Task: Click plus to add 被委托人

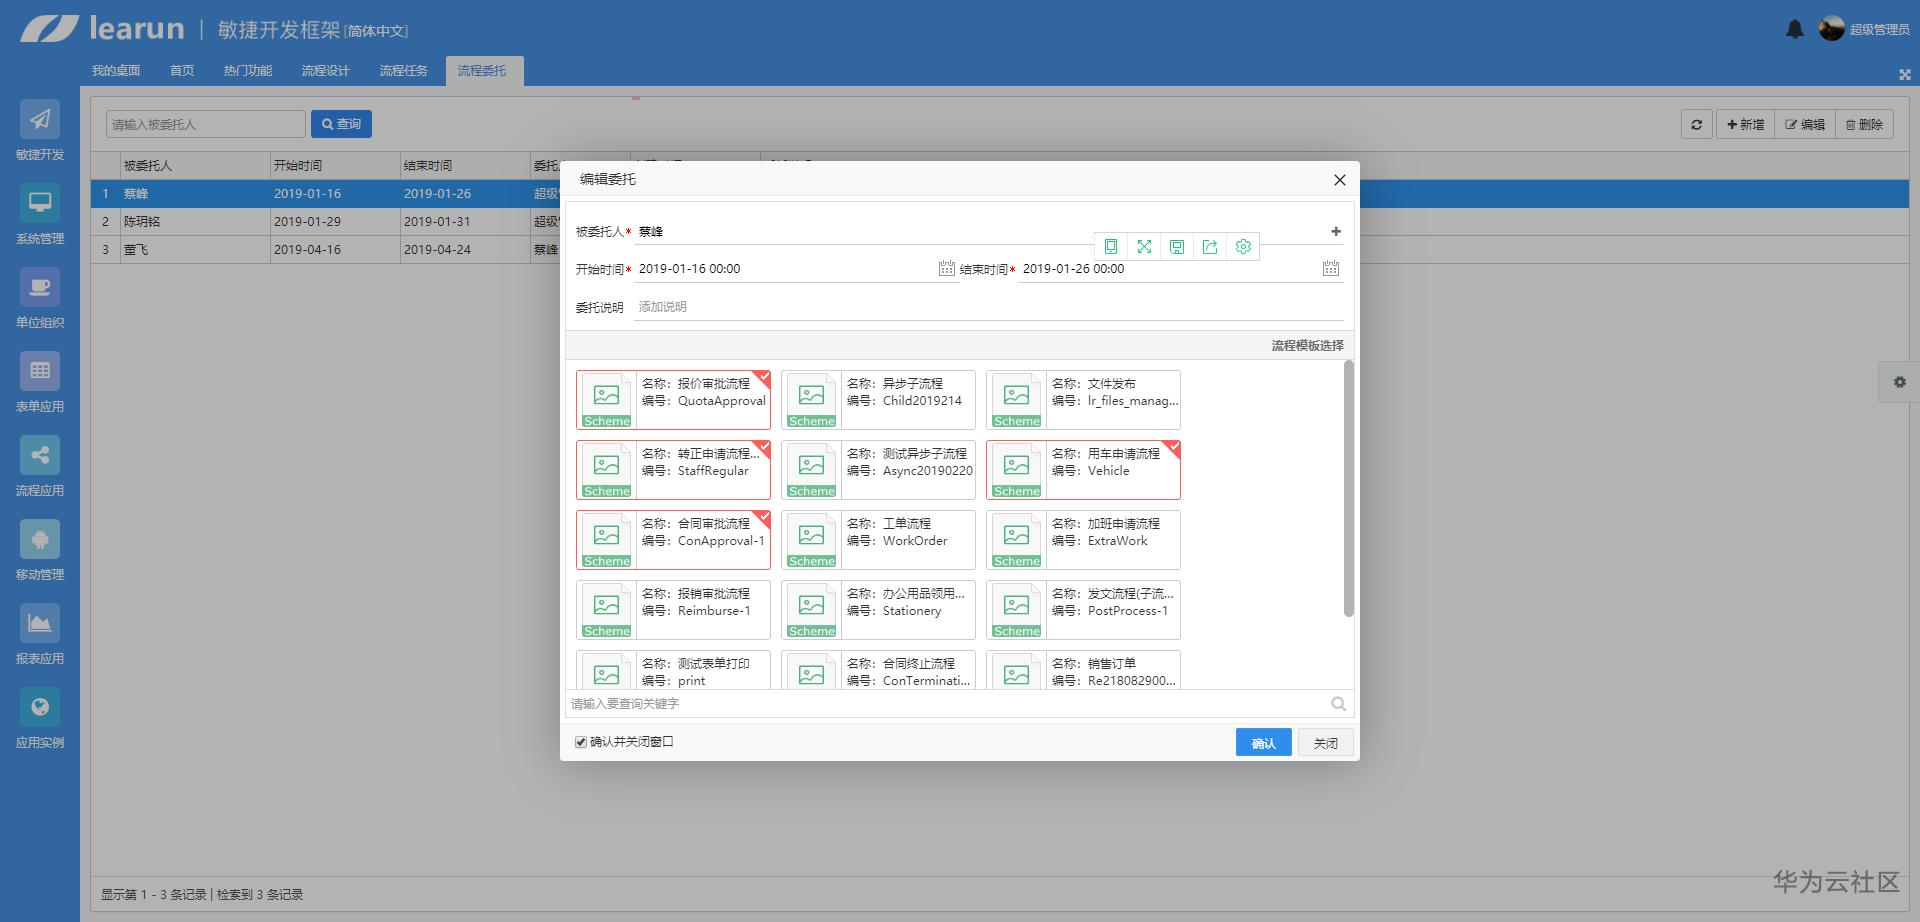Action: point(1336,231)
